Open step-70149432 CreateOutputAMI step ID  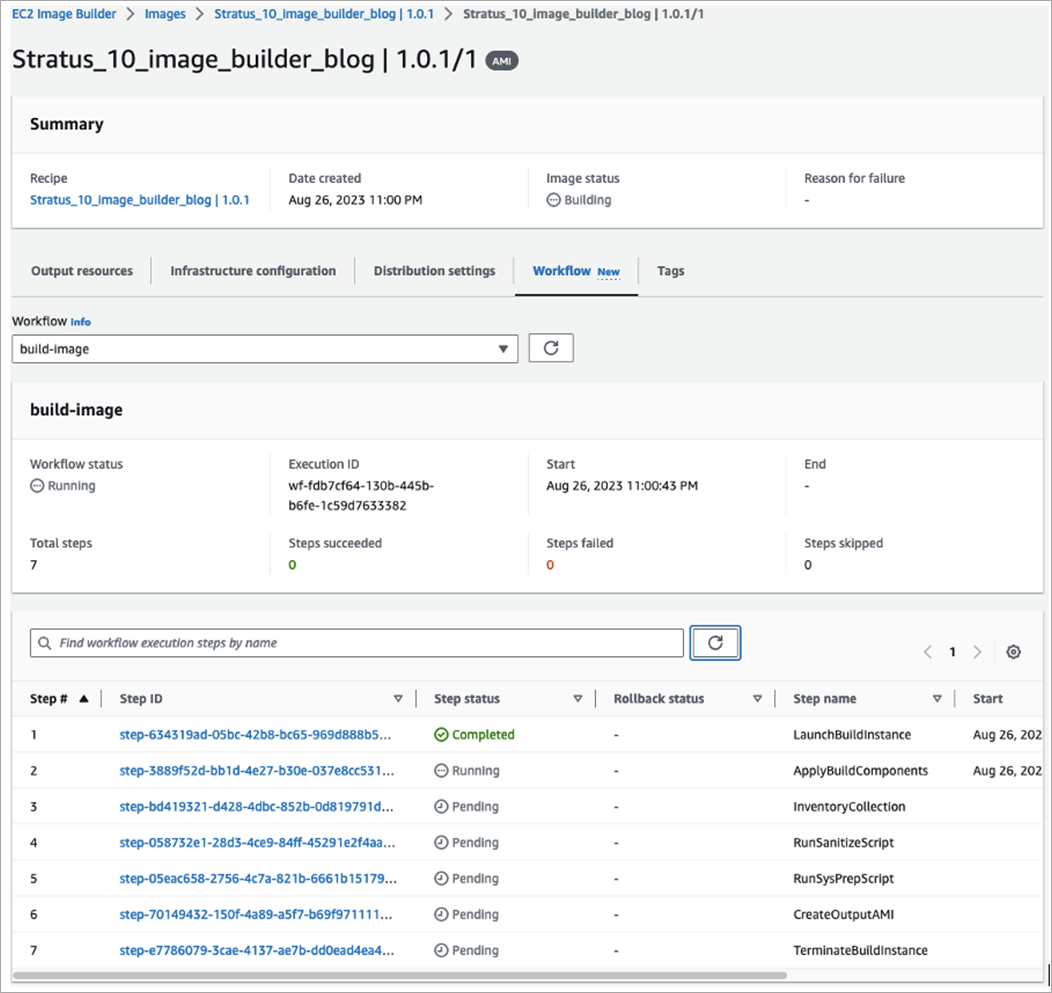256,914
